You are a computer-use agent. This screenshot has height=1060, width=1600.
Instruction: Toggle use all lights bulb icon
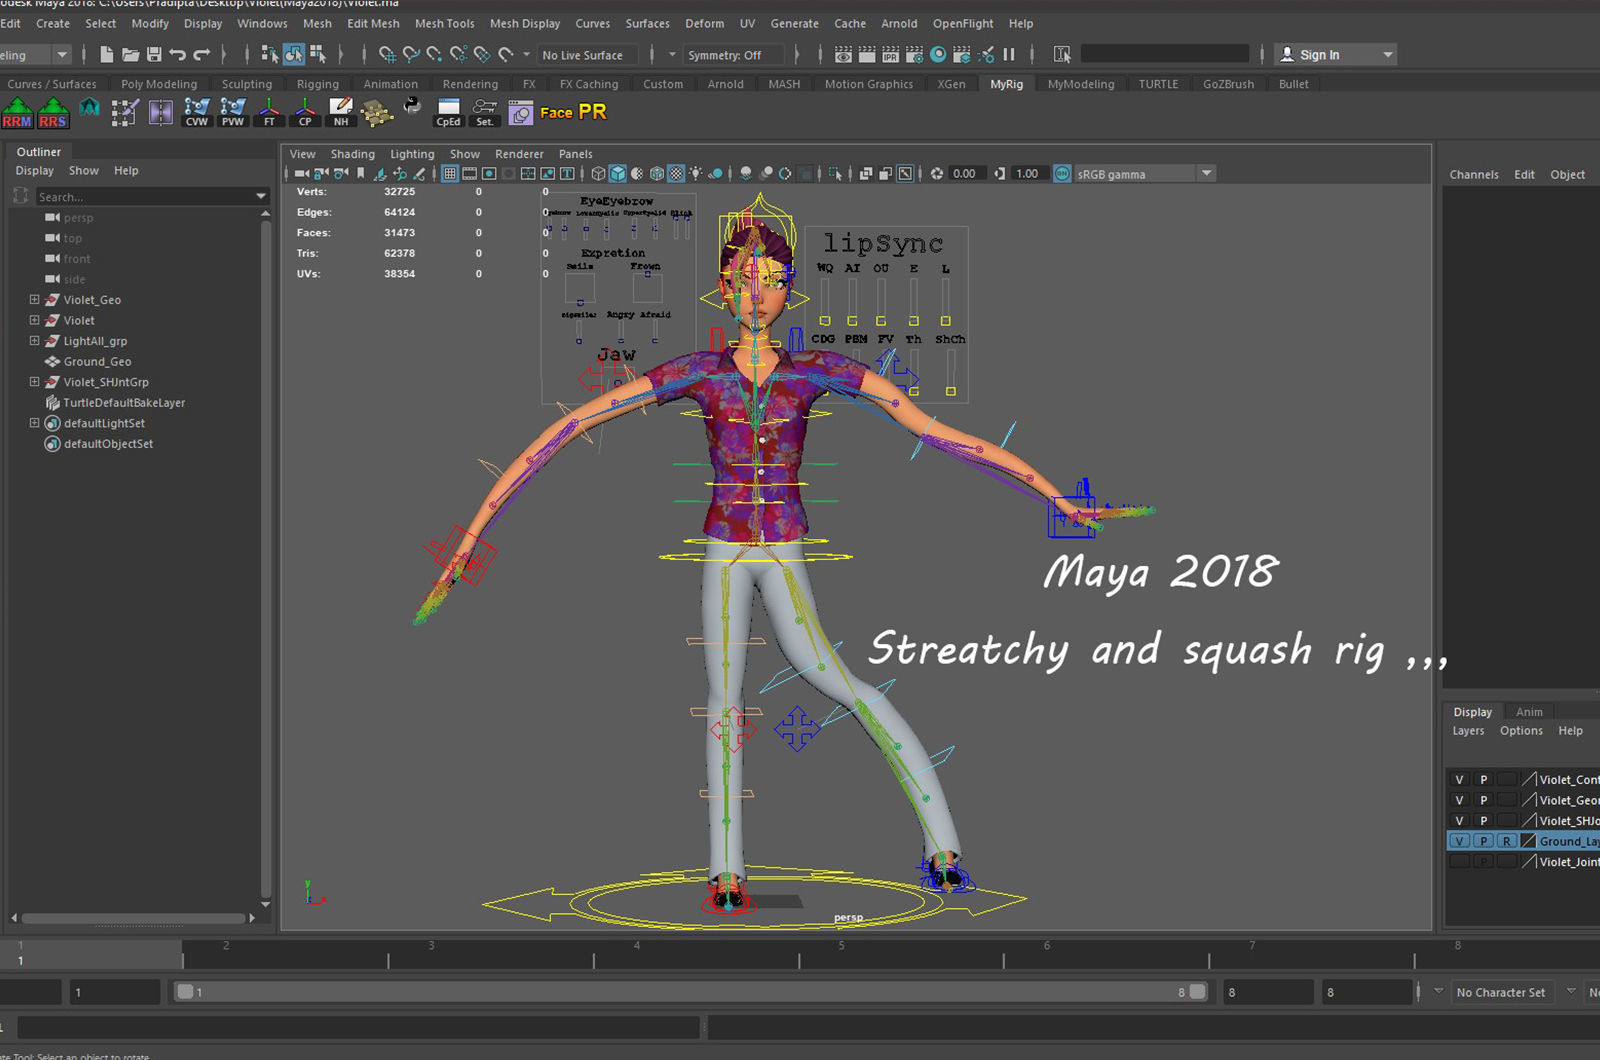point(696,174)
